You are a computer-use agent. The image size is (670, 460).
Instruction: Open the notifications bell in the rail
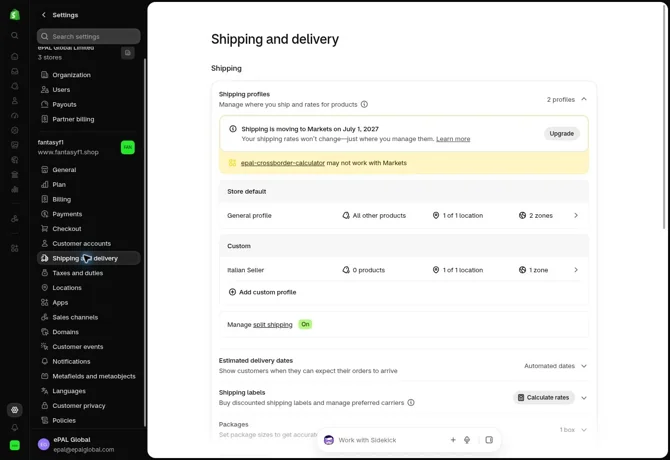click(15, 428)
